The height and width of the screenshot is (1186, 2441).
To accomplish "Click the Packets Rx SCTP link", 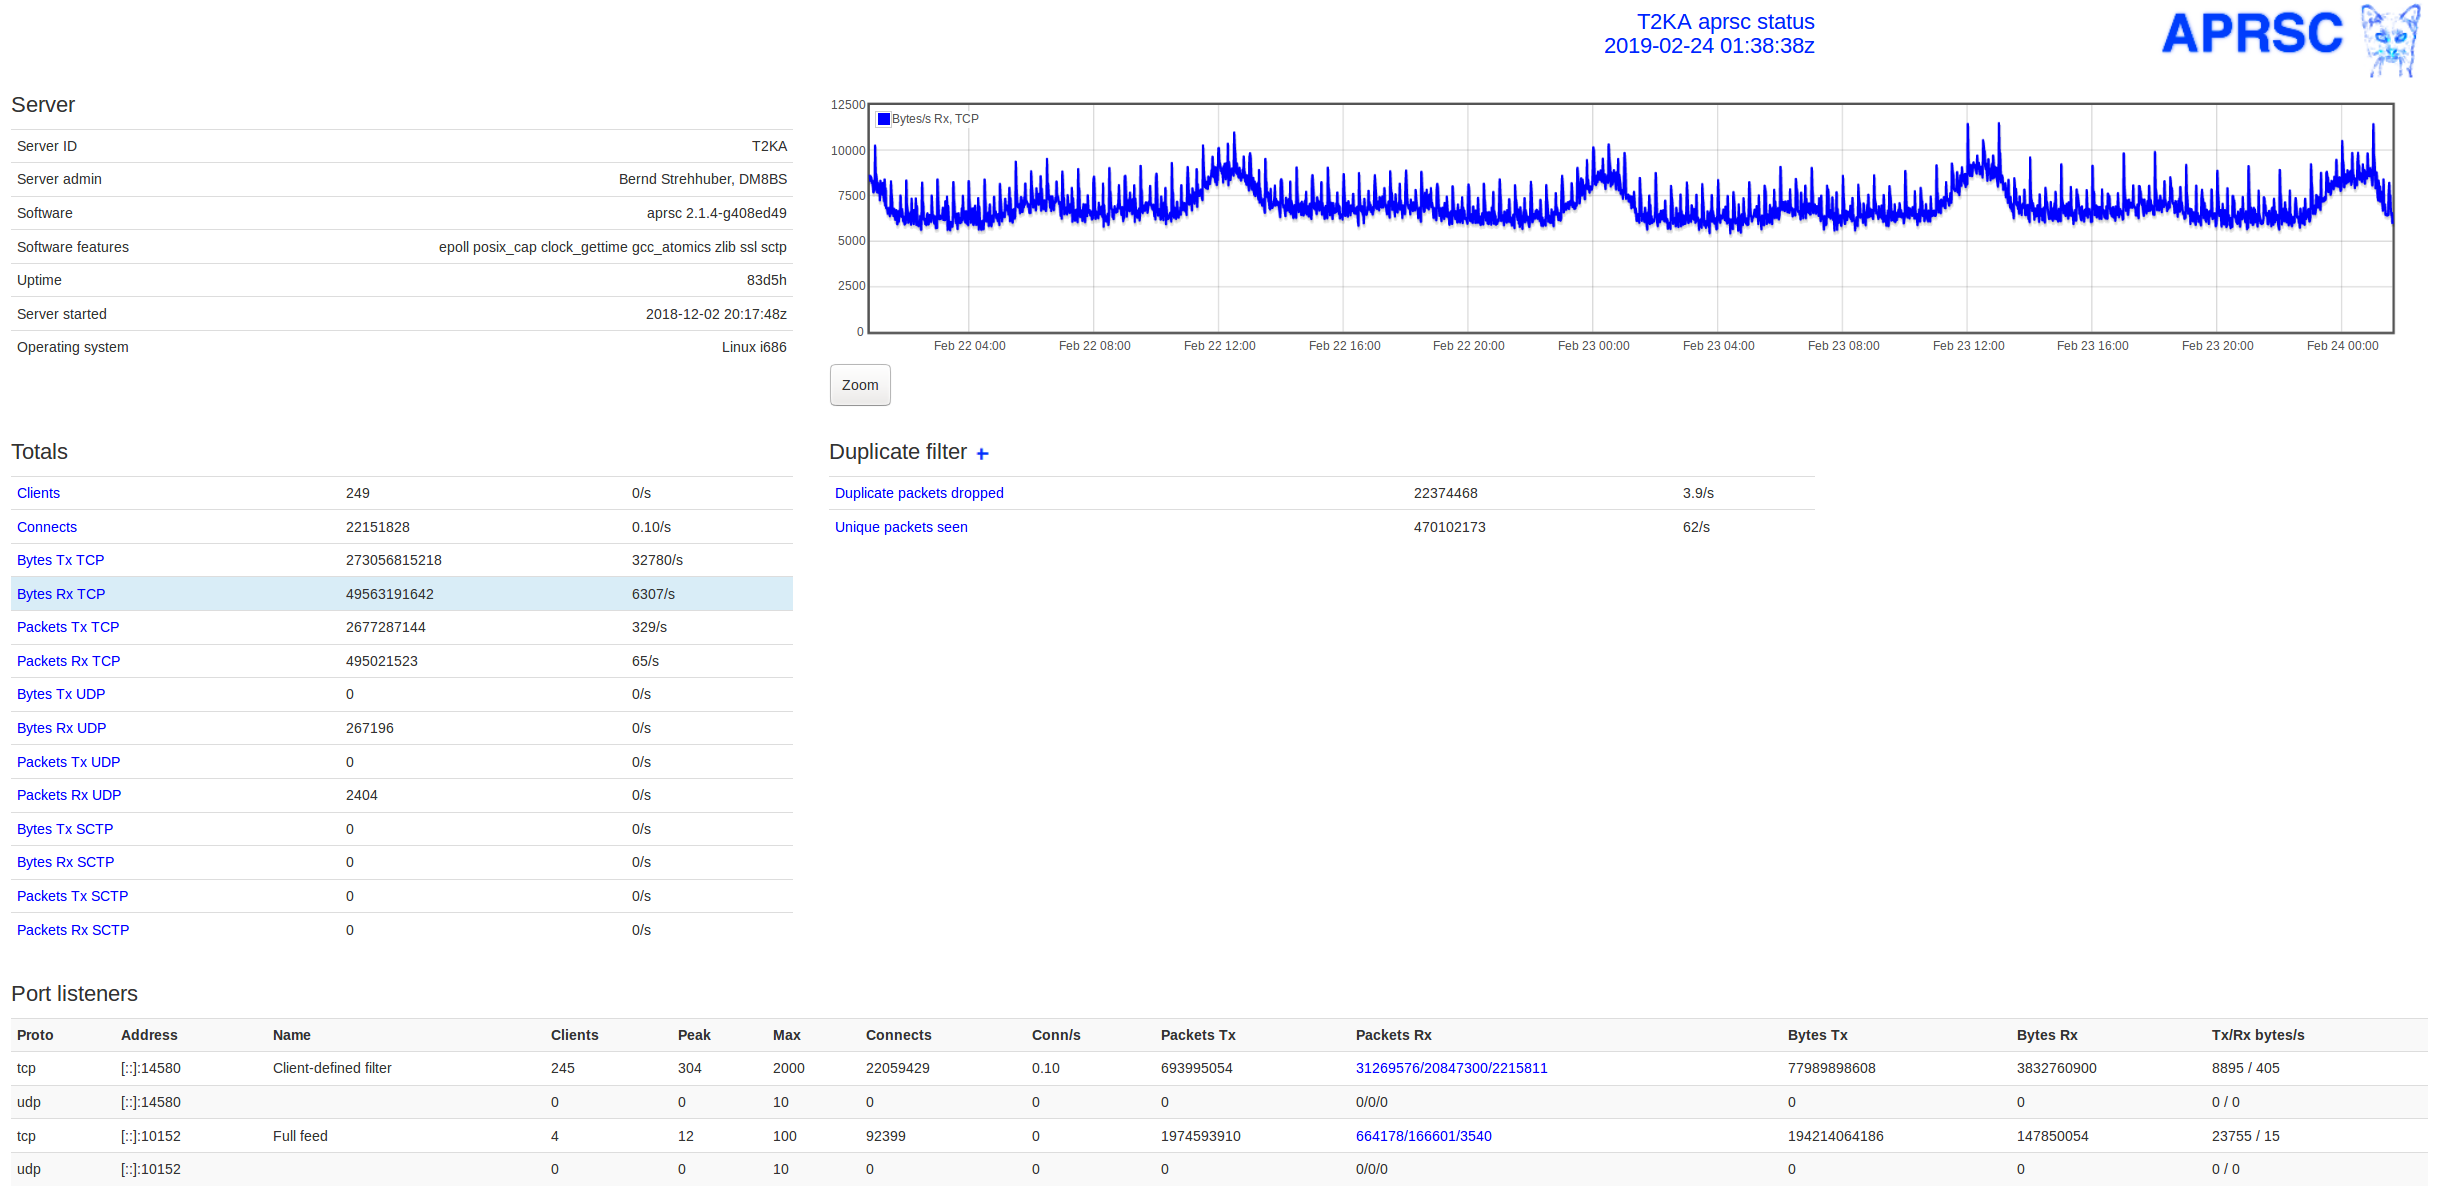I will tap(73, 930).
